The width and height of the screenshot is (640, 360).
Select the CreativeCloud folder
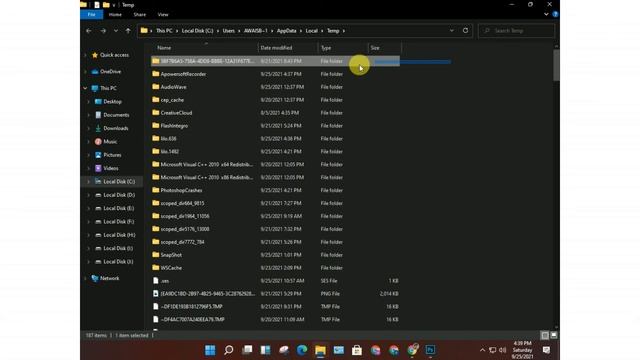(x=176, y=113)
